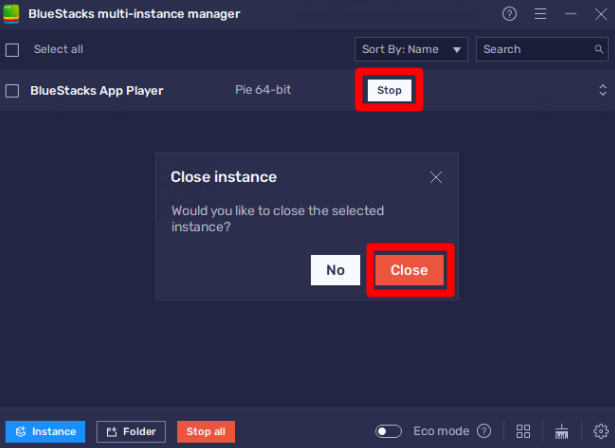Open the hamburger menu in title bar
615x448 pixels.
click(540, 14)
